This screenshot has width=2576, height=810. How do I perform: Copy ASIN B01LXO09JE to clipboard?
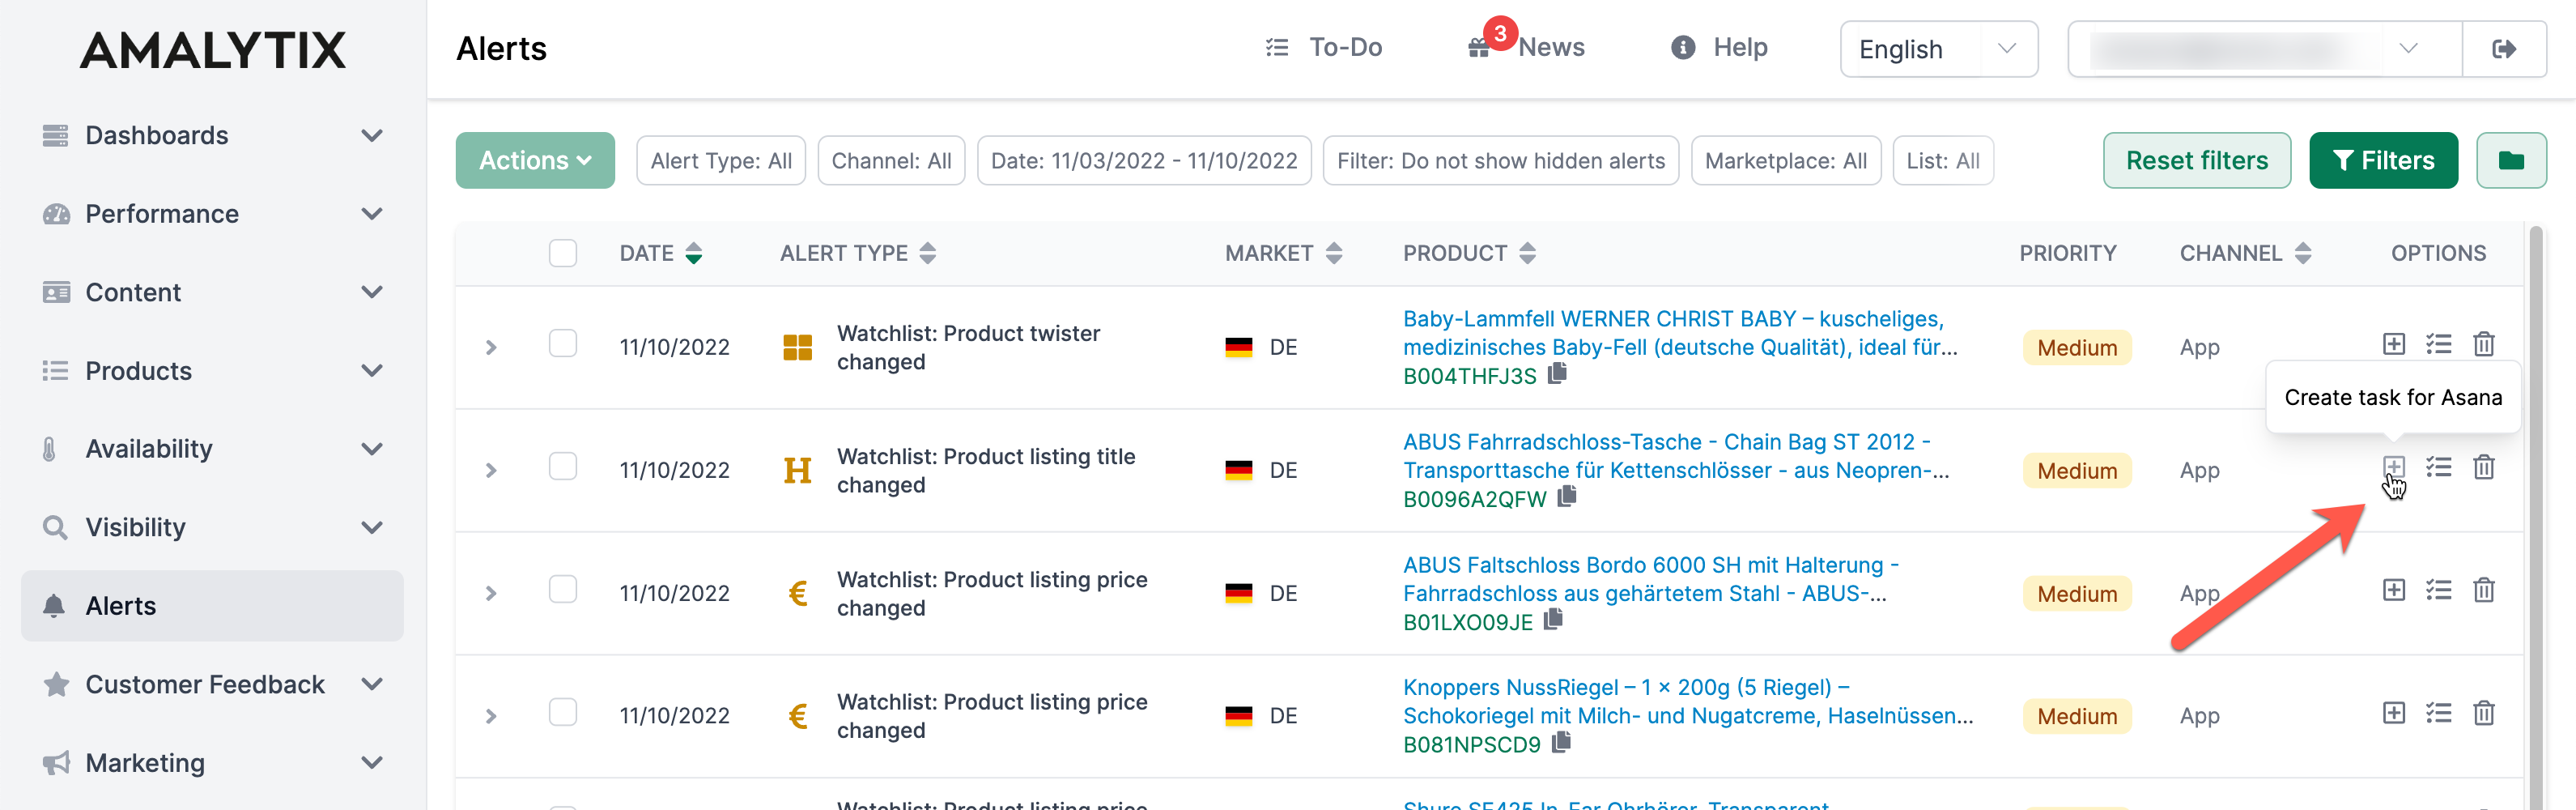[1553, 620]
